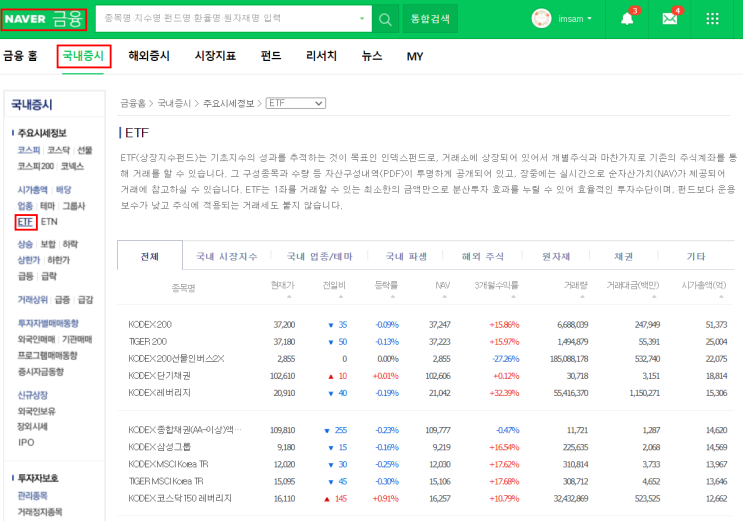The width and height of the screenshot is (743, 521).
Task: Click the NAVER 금융 logo
Action: [x=44, y=19]
